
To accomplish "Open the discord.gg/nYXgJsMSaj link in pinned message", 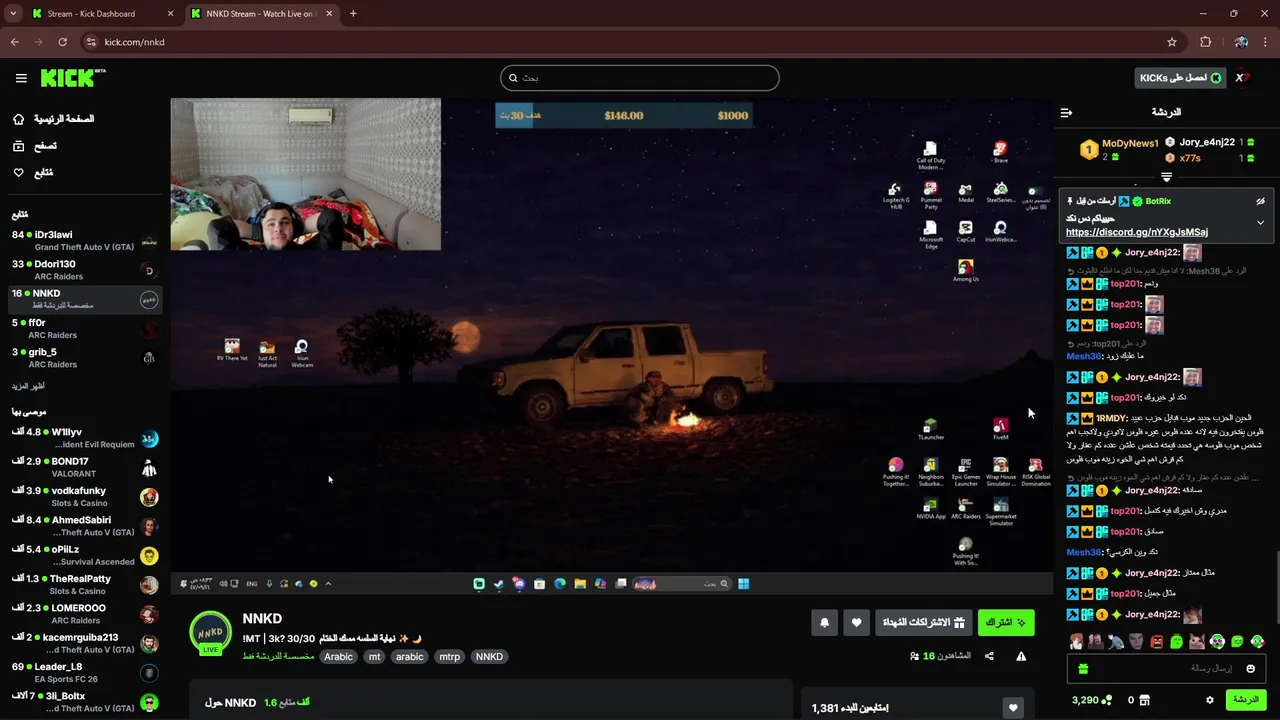I will pyautogui.click(x=1137, y=232).
